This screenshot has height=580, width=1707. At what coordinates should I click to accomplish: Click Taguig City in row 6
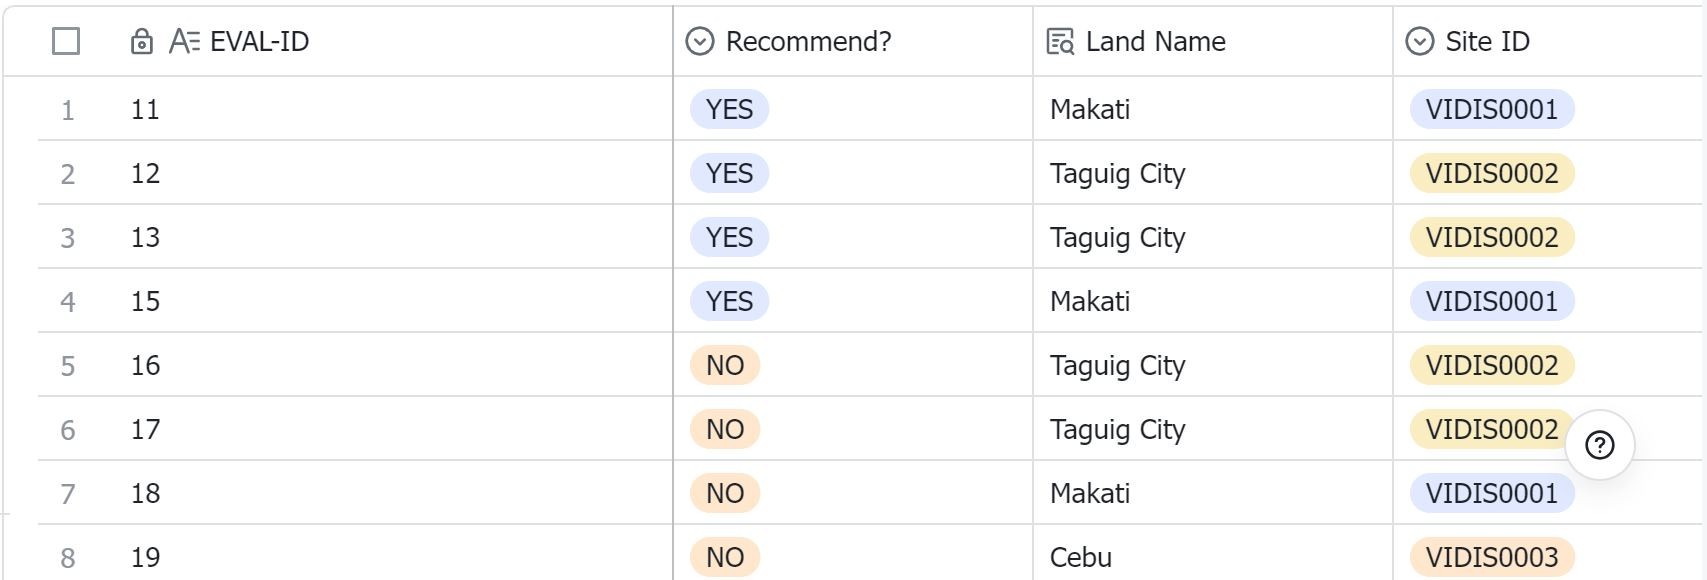1117,430
